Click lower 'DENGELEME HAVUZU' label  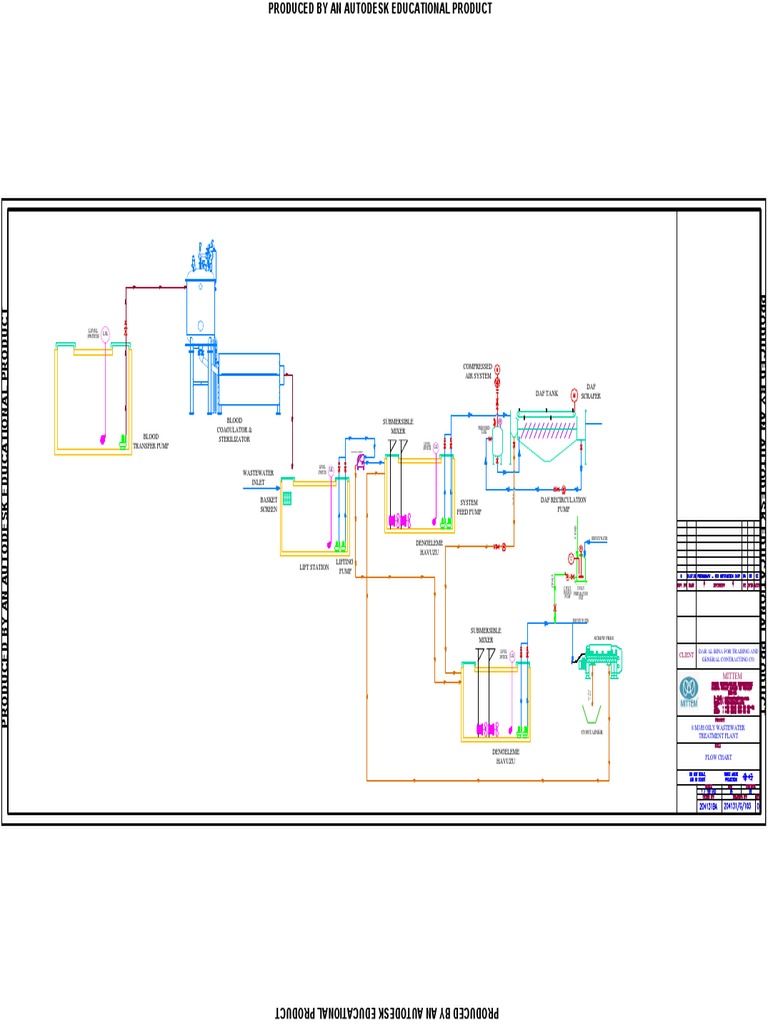pos(505,756)
